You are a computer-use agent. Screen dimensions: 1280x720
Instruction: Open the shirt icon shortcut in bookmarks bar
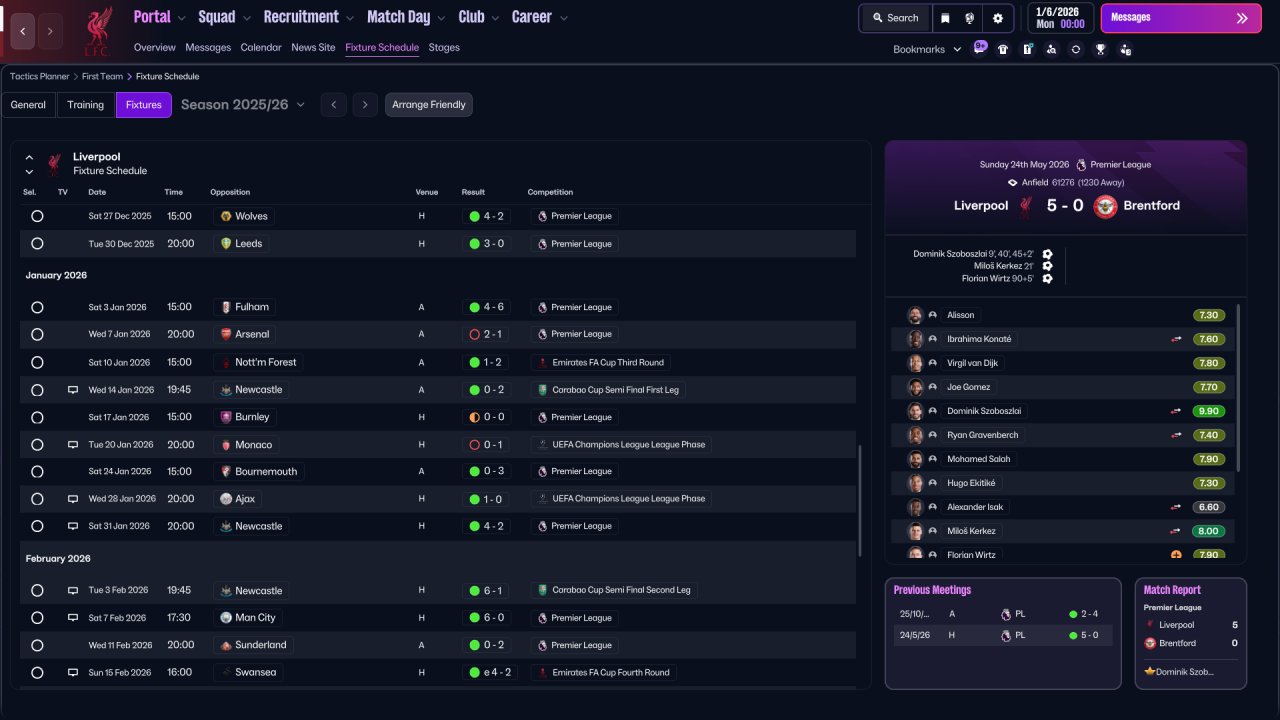tap(1003, 49)
